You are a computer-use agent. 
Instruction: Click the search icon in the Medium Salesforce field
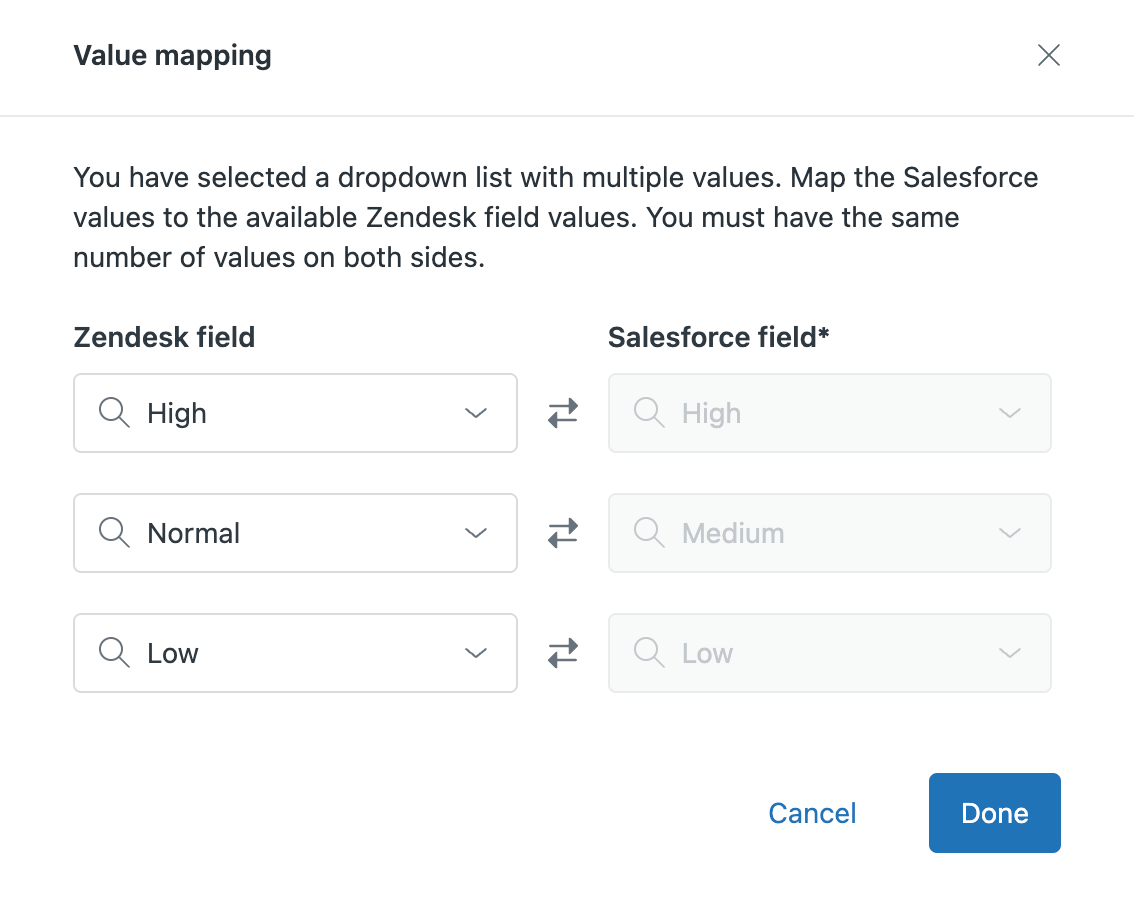click(x=648, y=532)
